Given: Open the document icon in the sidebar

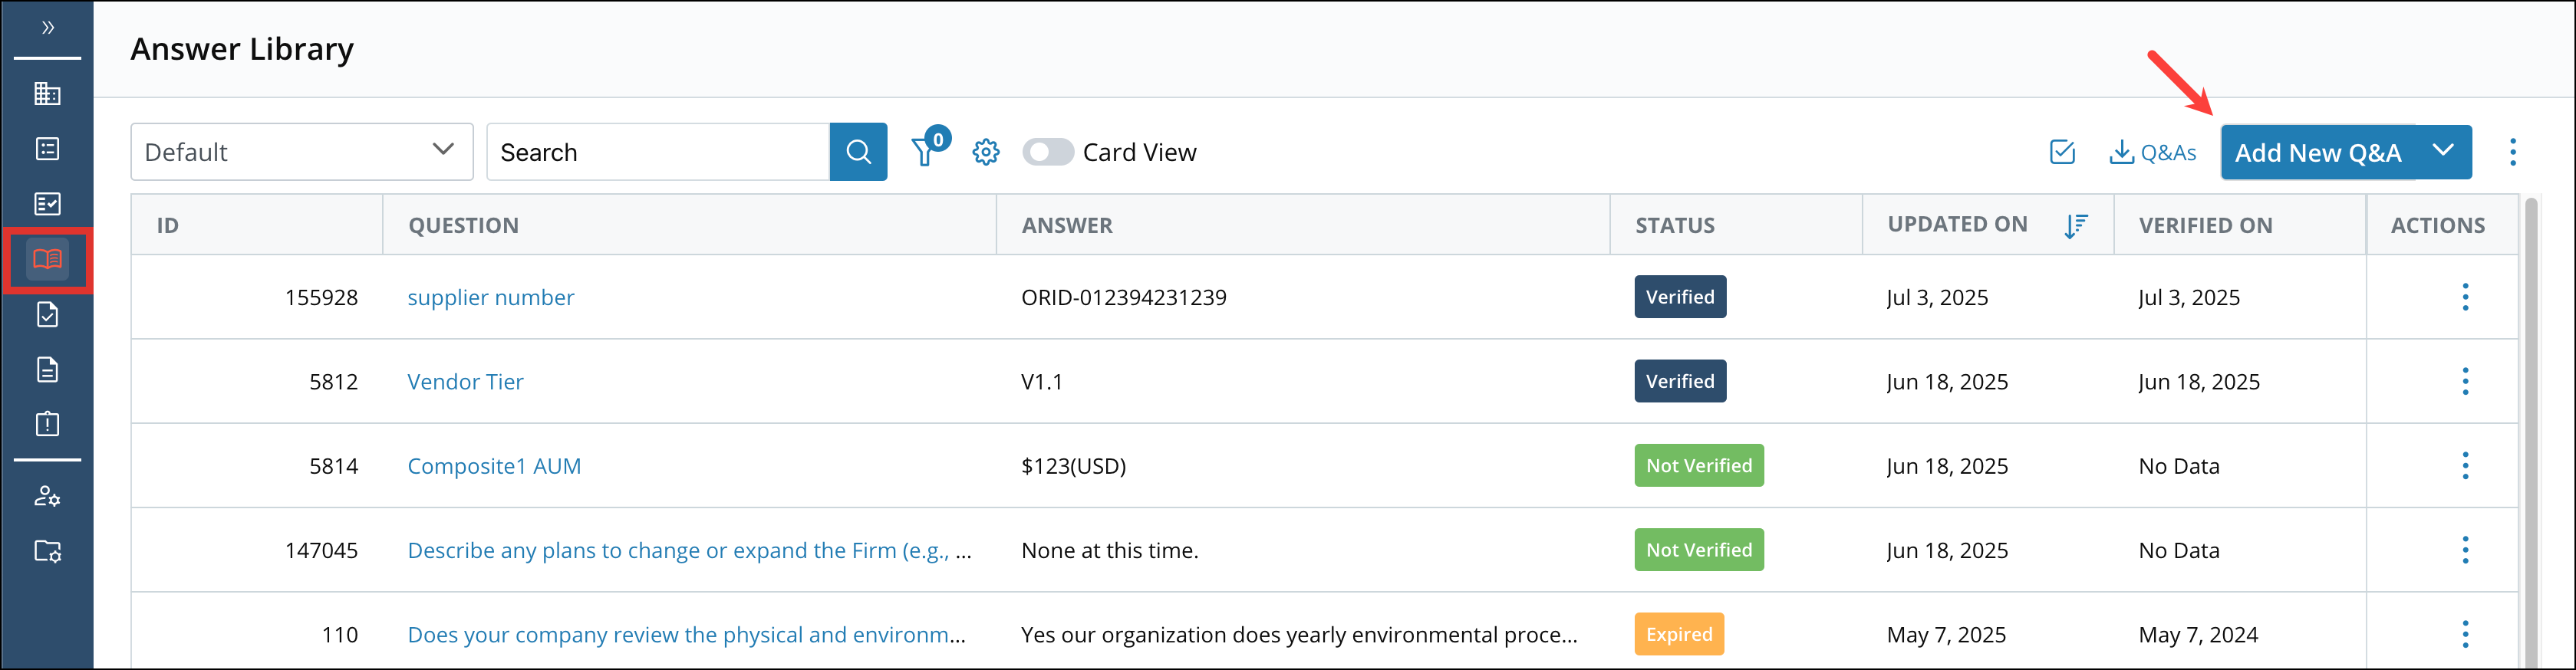Looking at the screenshot, I should click(x=47, y=368).
